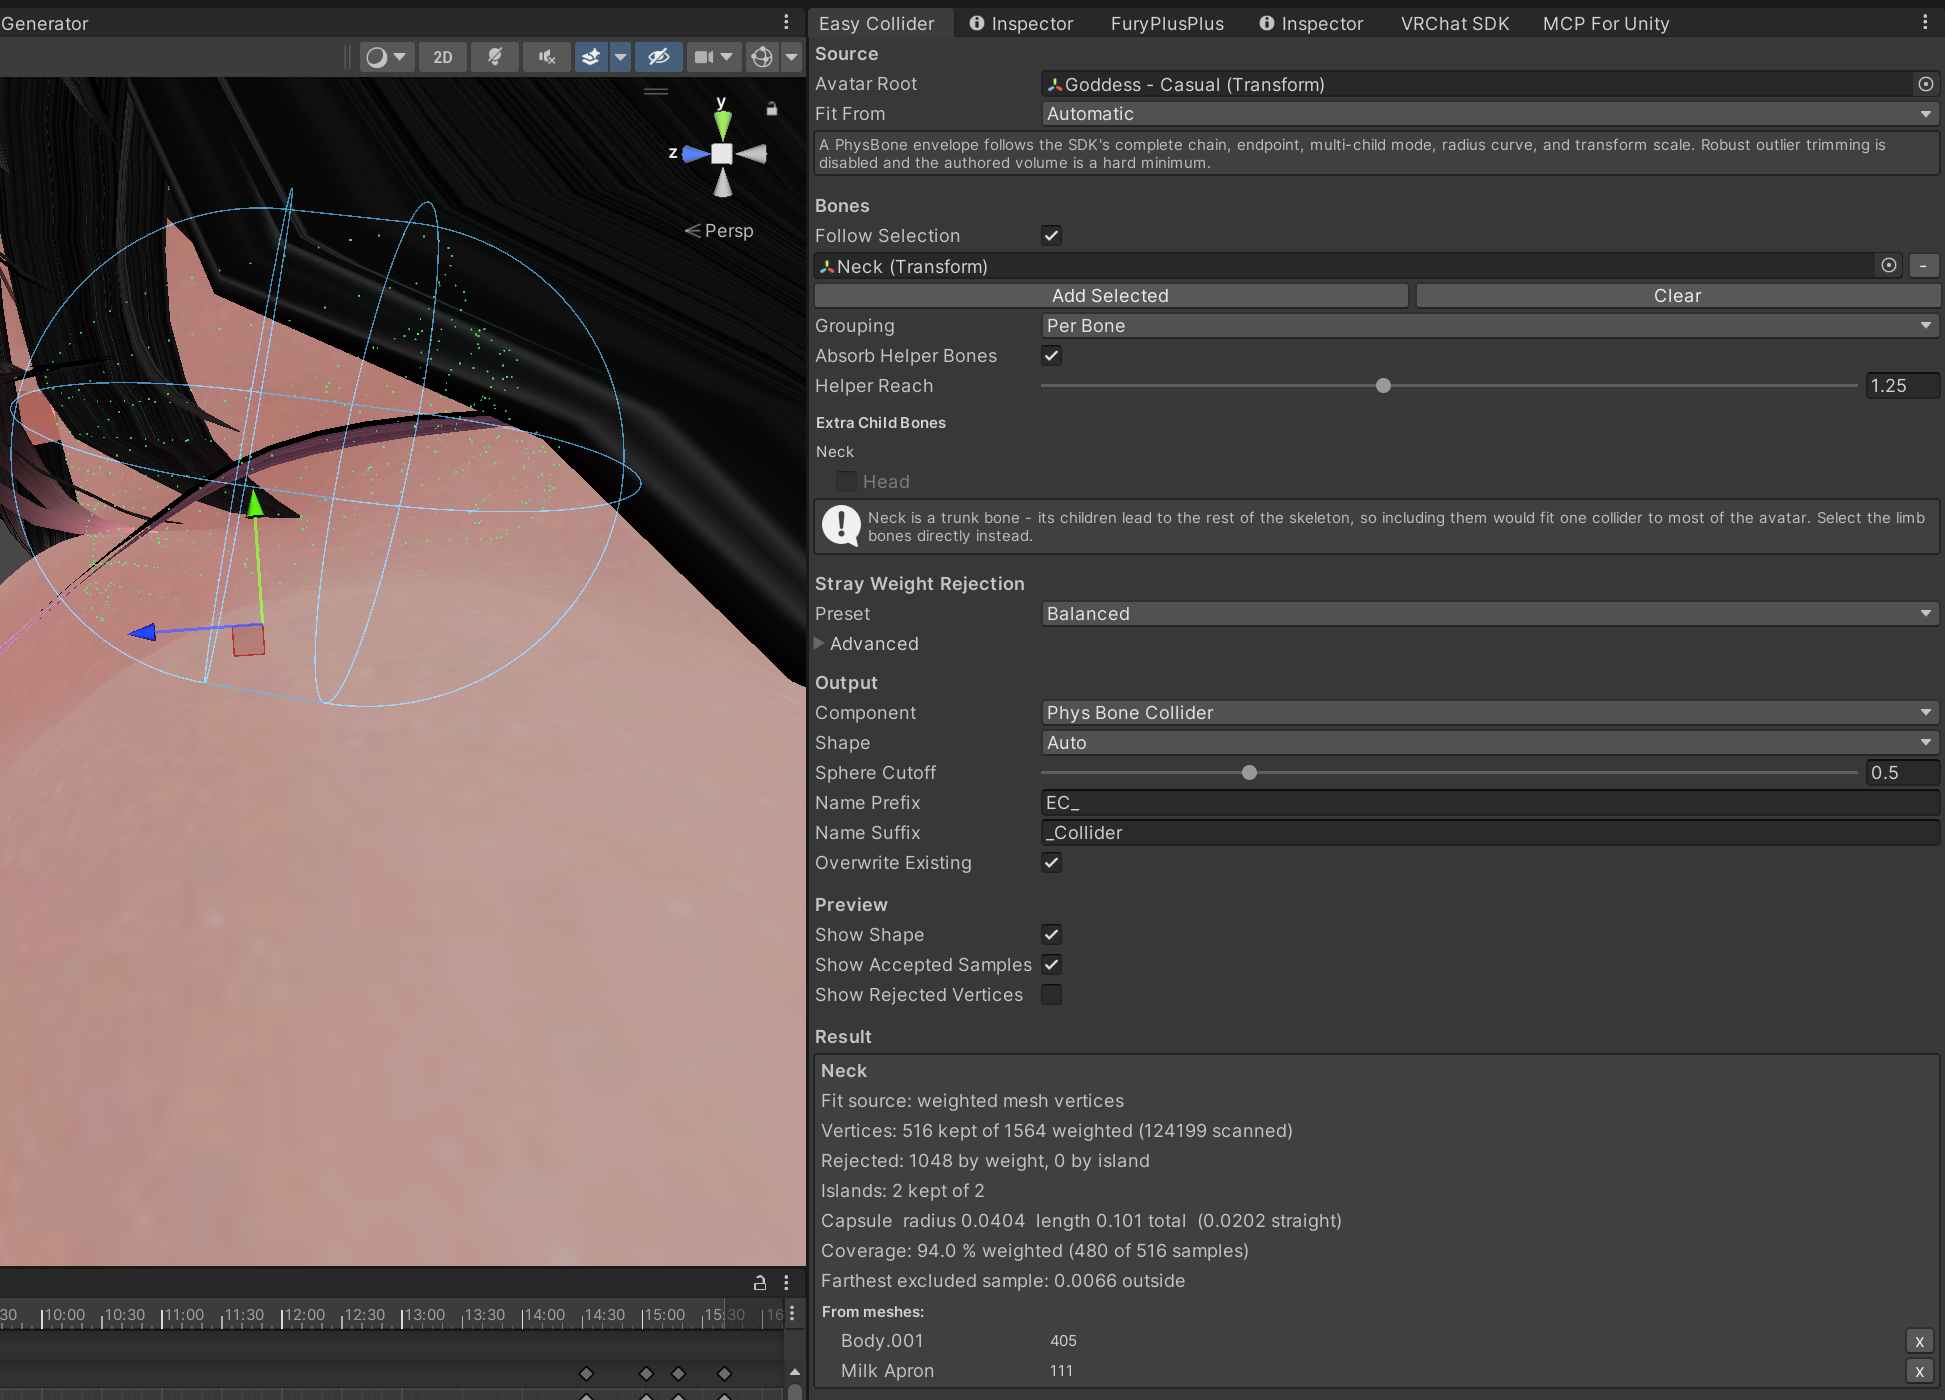Viewport: 1945px width, 1400px height.
Task: Click the lock icon beside the orientation gizmo
Action: (772, 109)
